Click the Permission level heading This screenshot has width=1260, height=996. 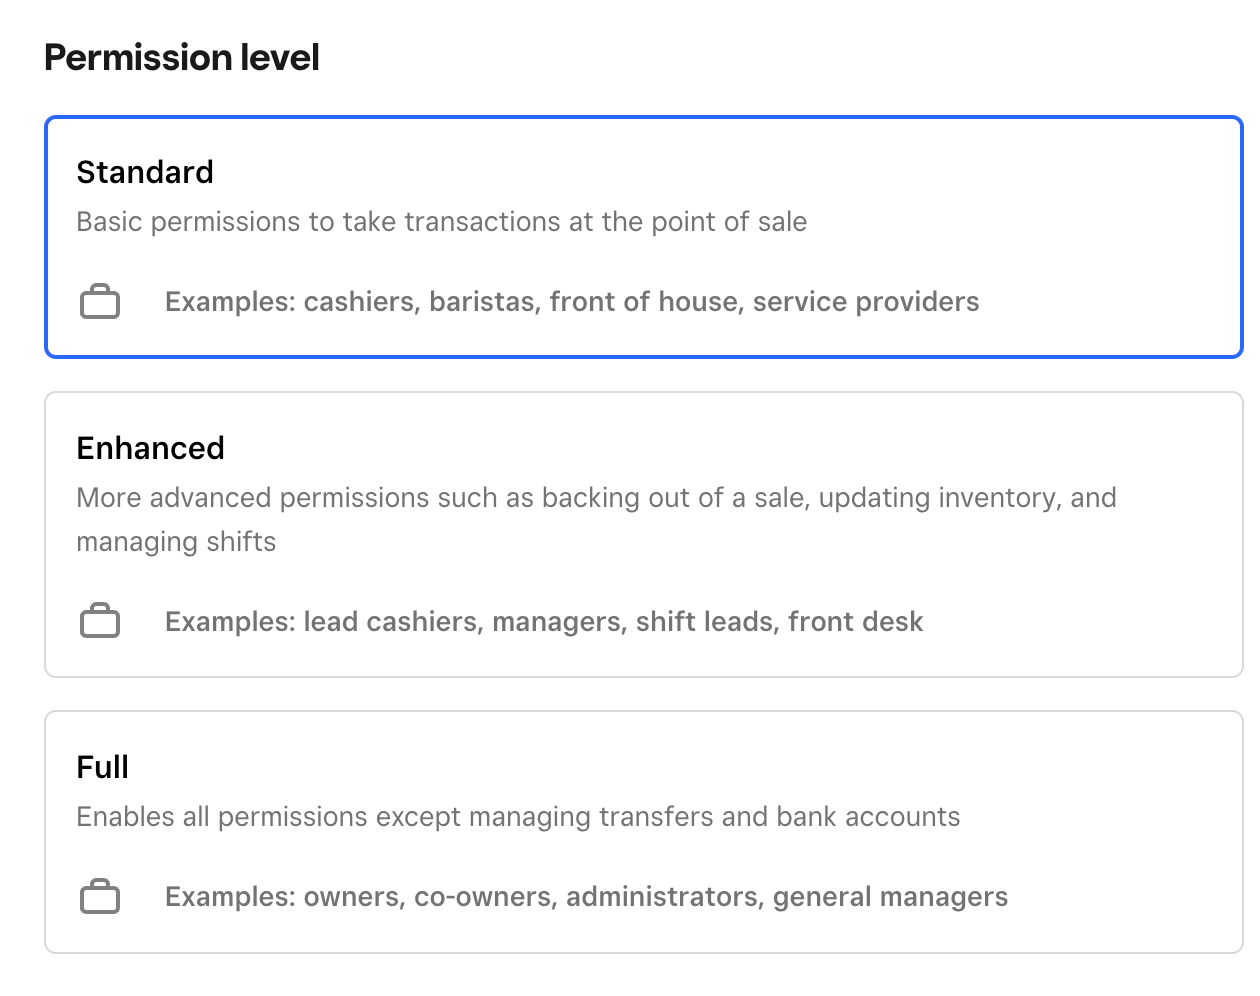181,57
